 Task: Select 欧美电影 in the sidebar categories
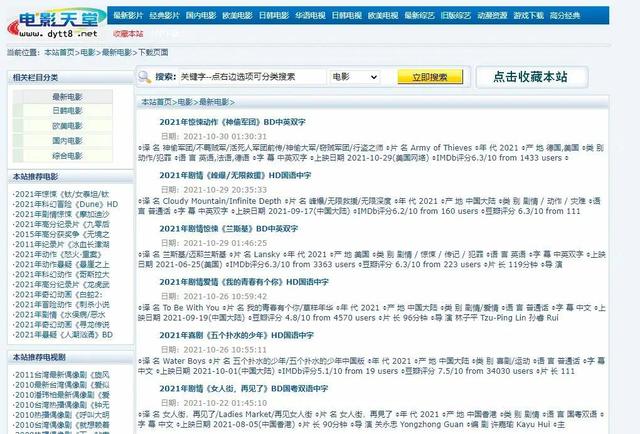pyautogui.click(x=67, y=126)
